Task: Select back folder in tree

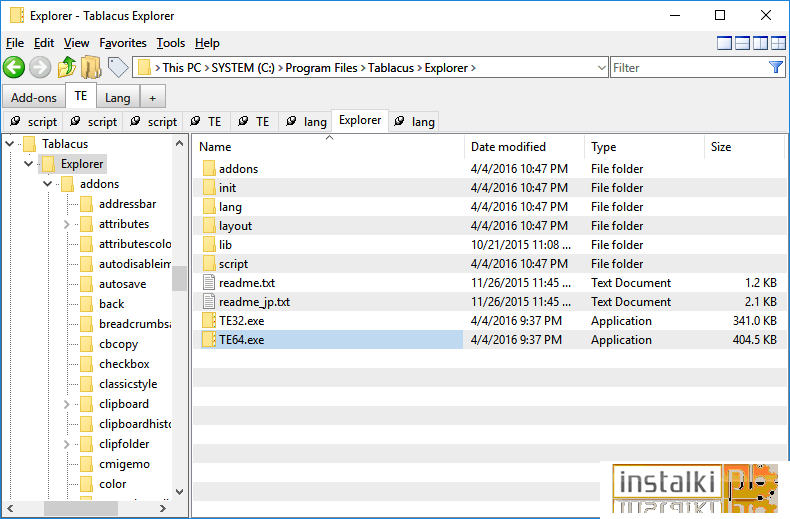Action: click(111, 304)
